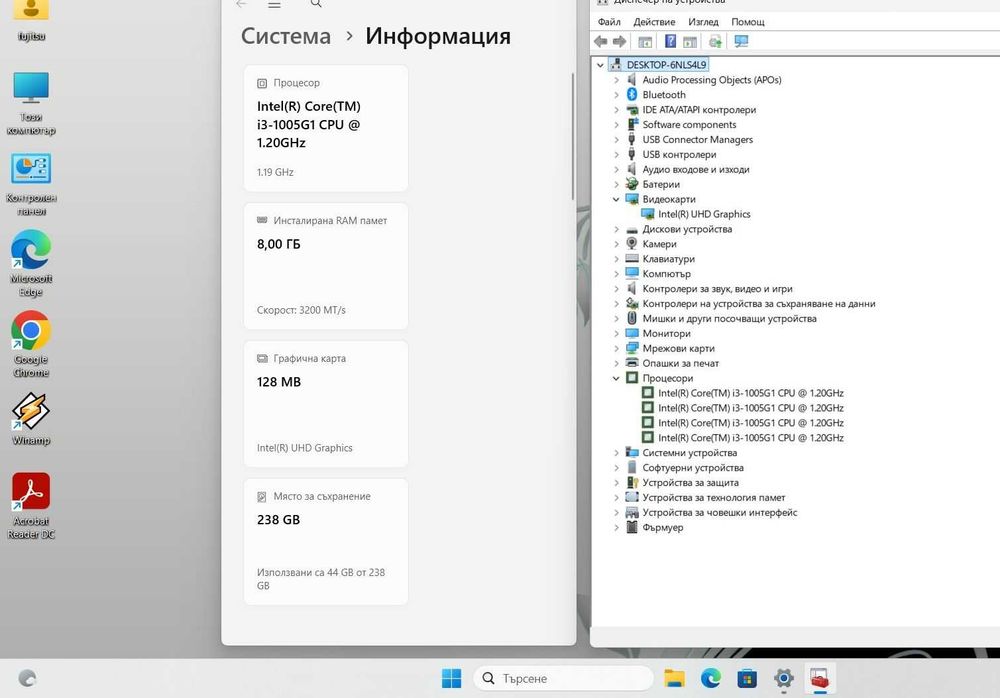Open the Изглед menu
Viewport: 1000px width, 698px height.
click(x=703, y=22)
